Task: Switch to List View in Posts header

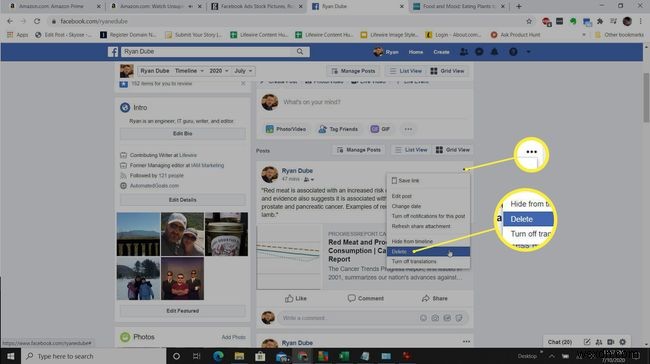Action: tap(411, 150)
